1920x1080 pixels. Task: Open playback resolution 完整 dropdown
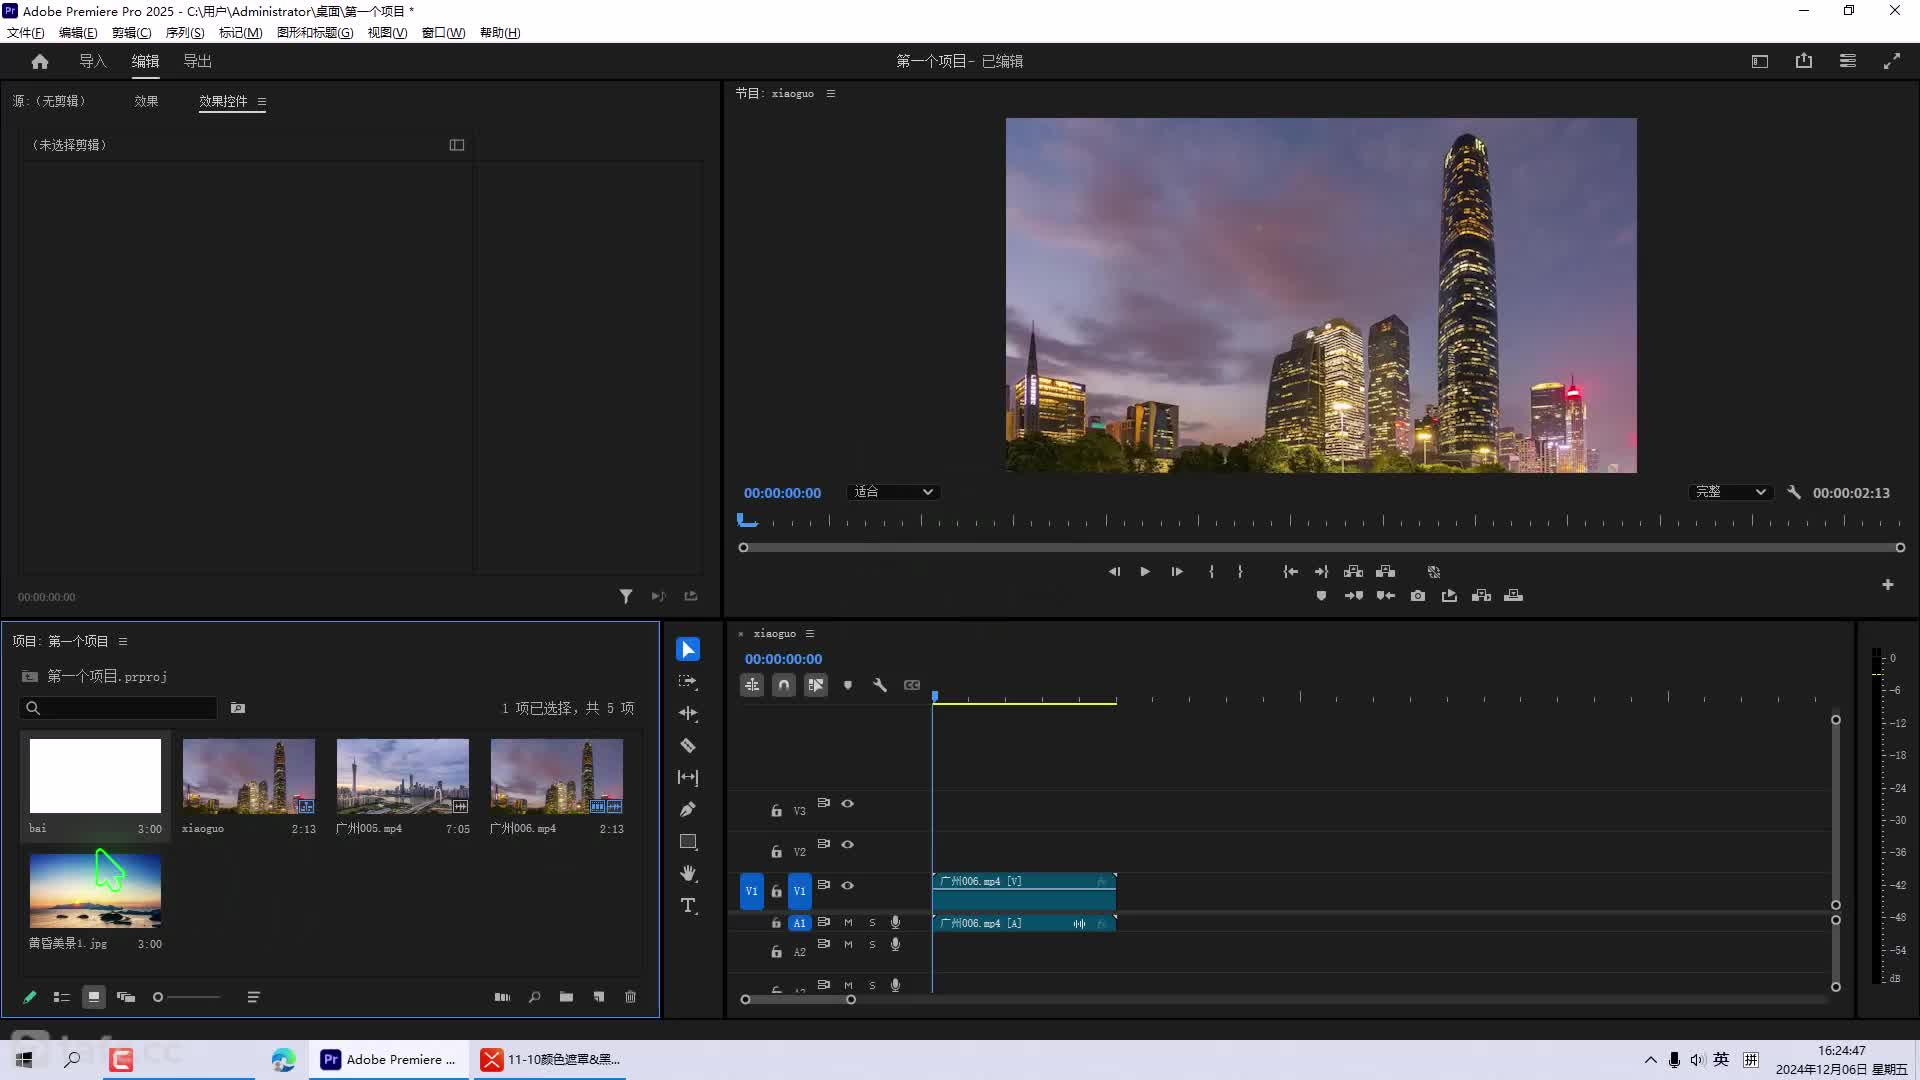click(x=1730, y=492)
